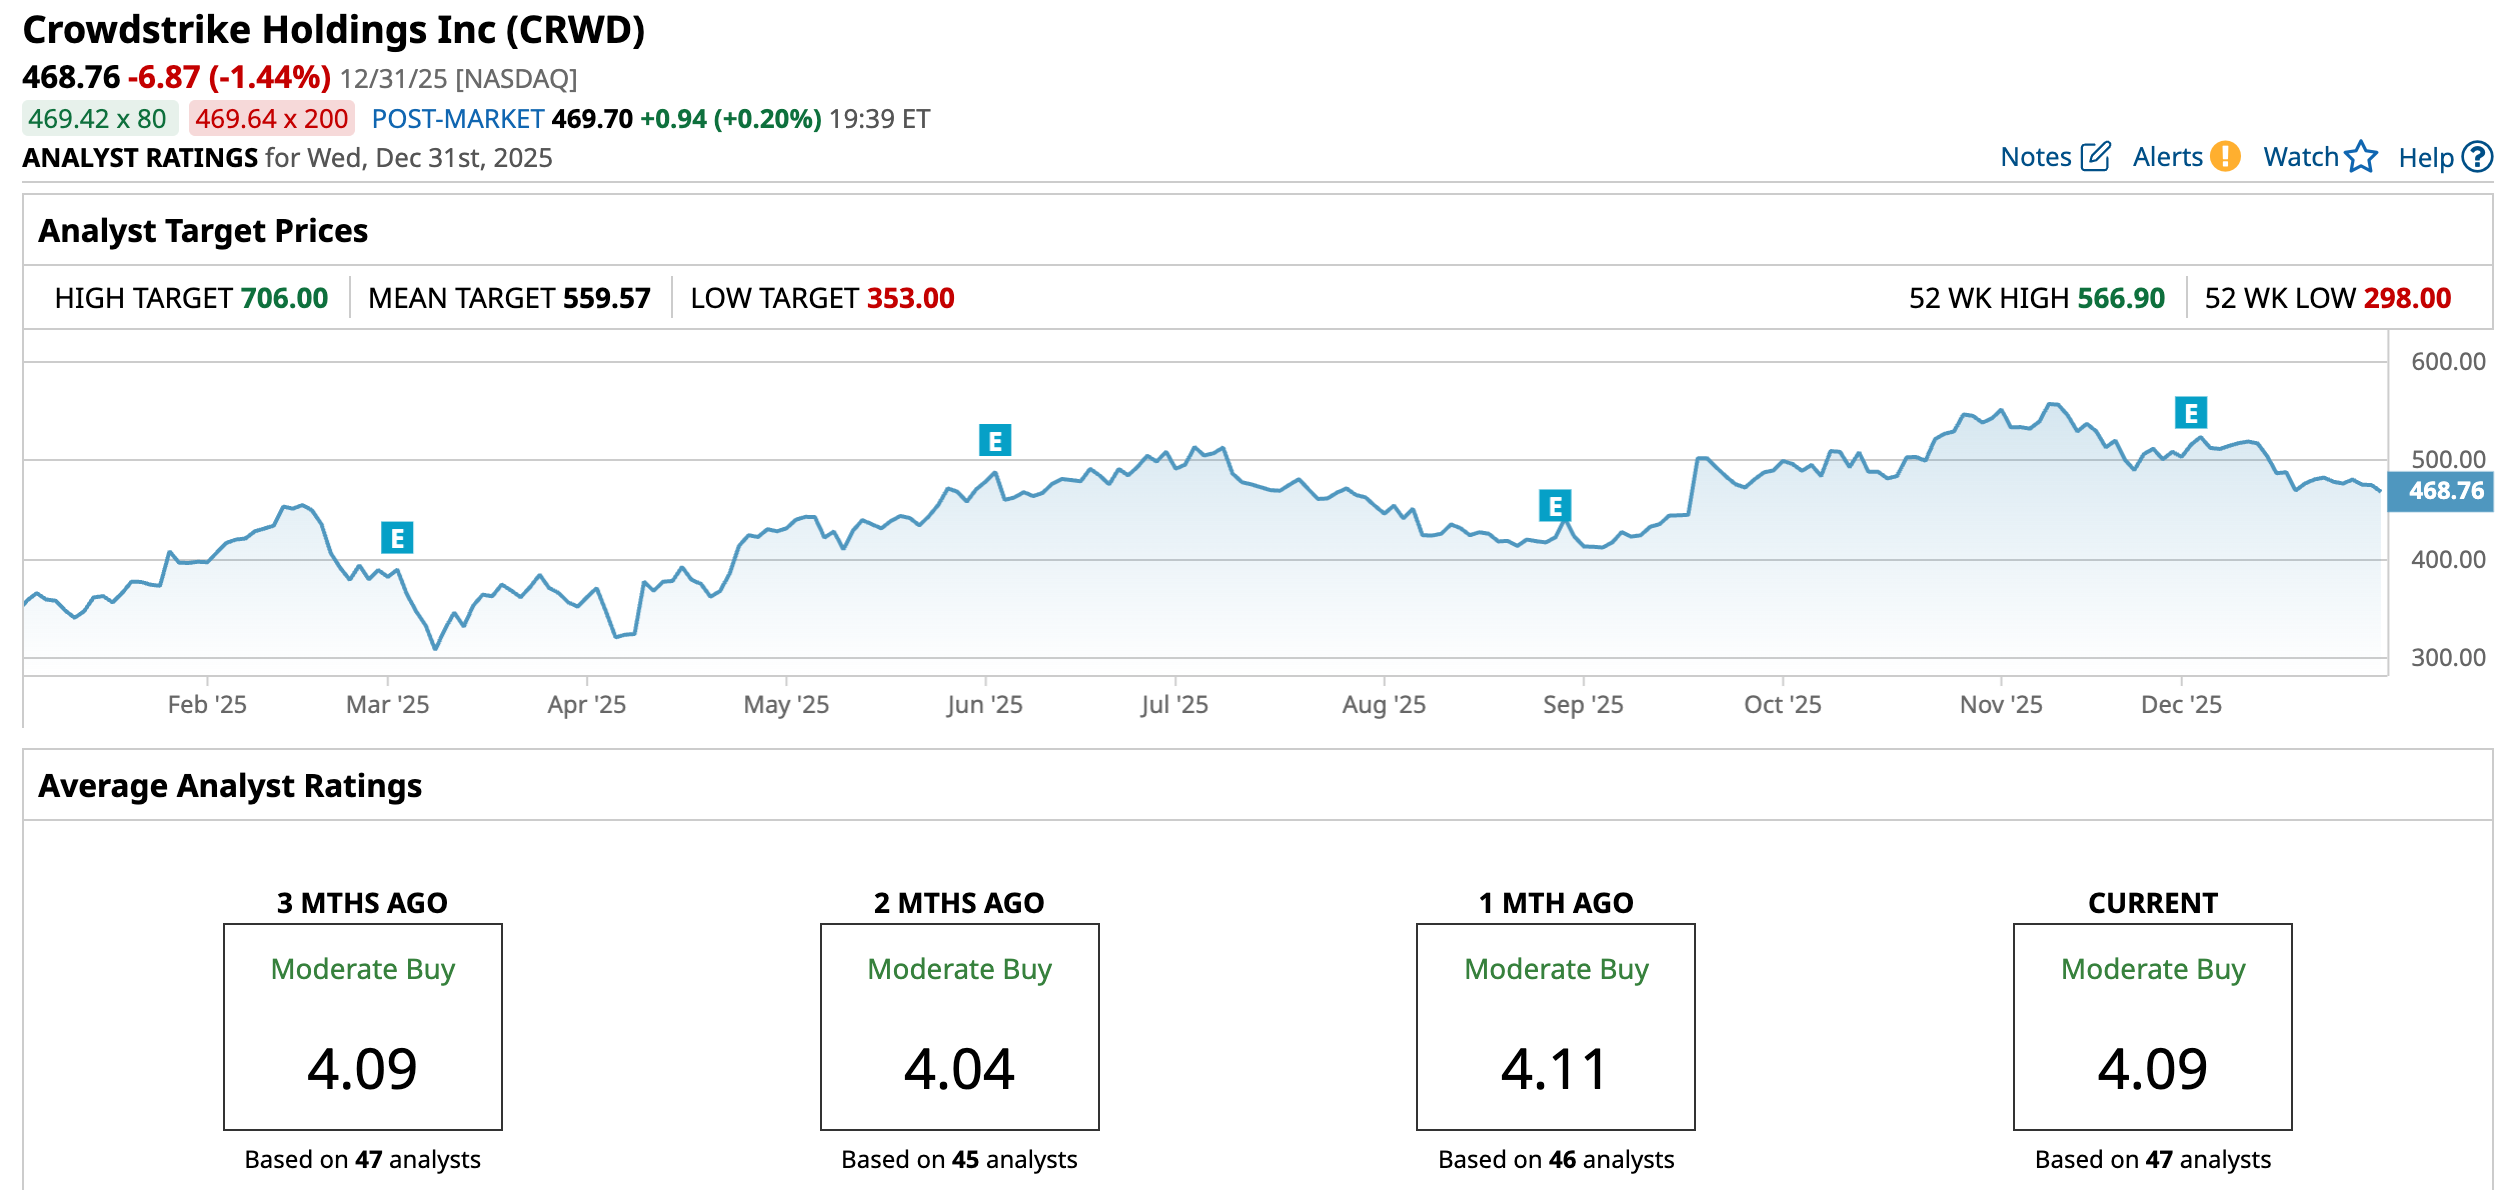Select the 2 MTHS AGO rating box
The image size is (2506, 1190).
[x=959, y=1026]
